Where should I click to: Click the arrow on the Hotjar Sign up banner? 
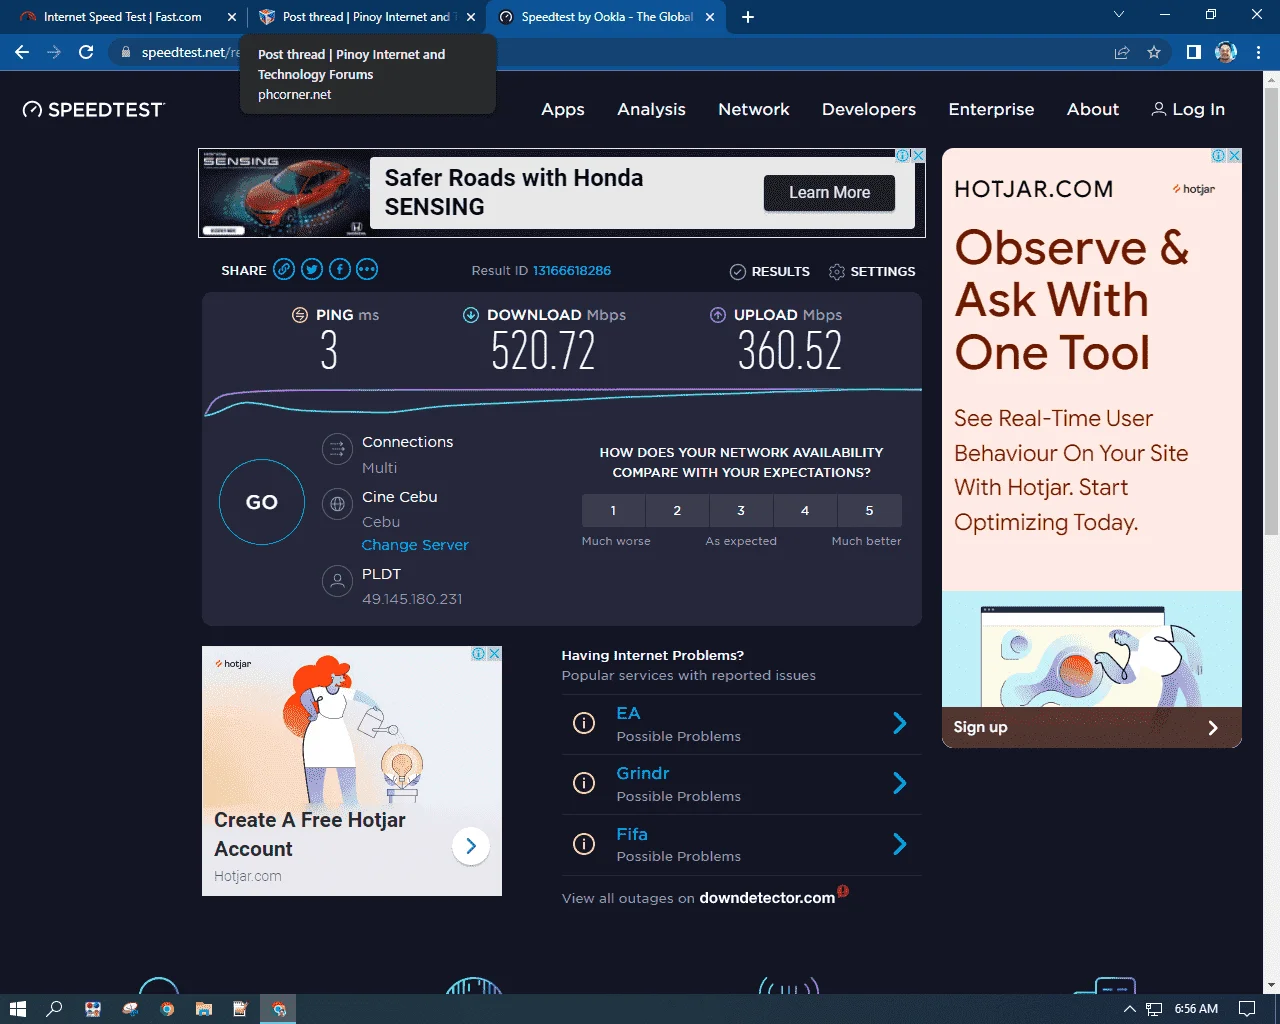(1213, 728)
